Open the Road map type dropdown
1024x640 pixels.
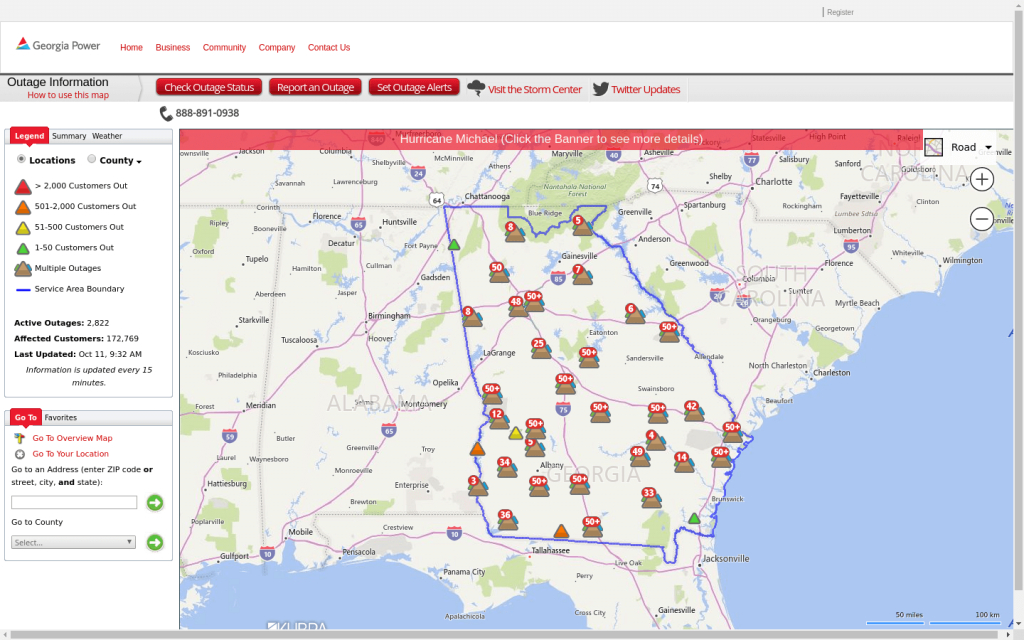(960, 147)
